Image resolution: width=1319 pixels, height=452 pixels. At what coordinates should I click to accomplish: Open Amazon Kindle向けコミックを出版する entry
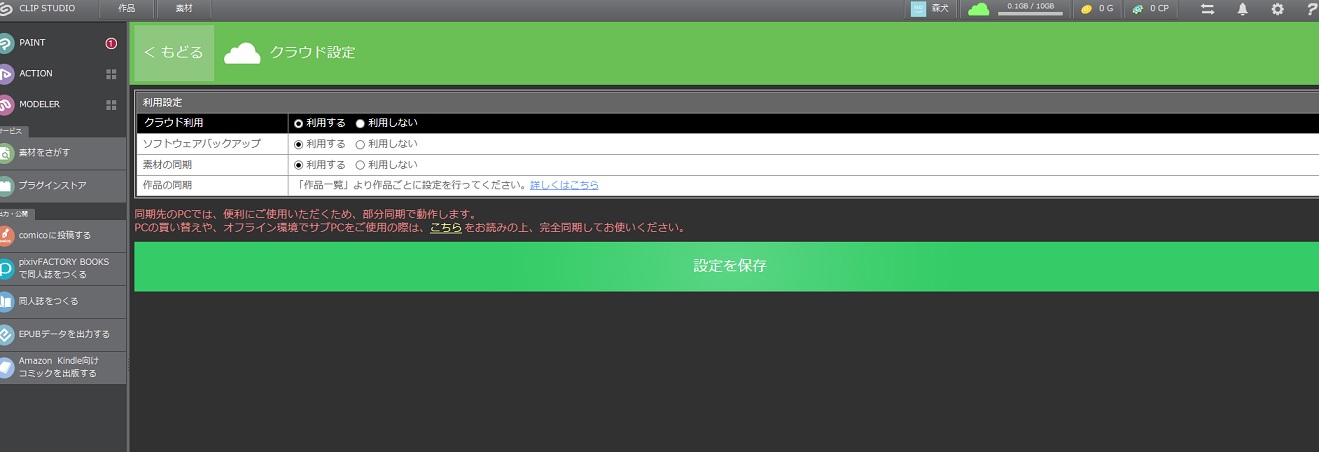coord(63,367)
